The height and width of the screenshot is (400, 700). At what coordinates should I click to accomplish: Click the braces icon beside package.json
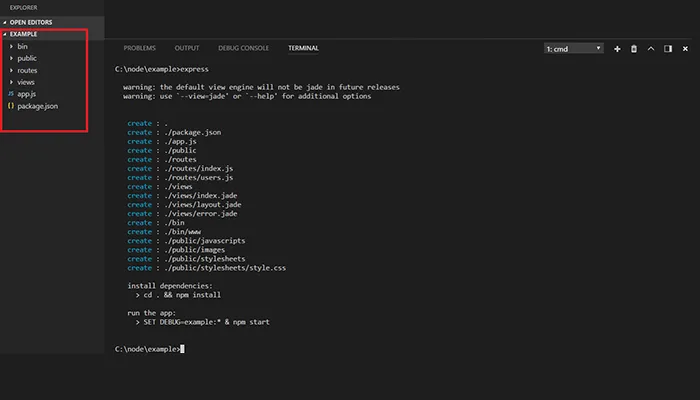pos(11,106)
